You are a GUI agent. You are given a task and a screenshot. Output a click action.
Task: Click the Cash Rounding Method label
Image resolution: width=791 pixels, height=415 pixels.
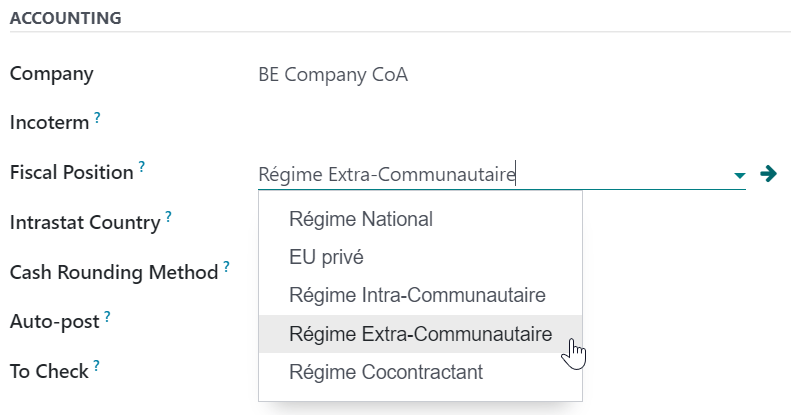click(x=113, y=271)
